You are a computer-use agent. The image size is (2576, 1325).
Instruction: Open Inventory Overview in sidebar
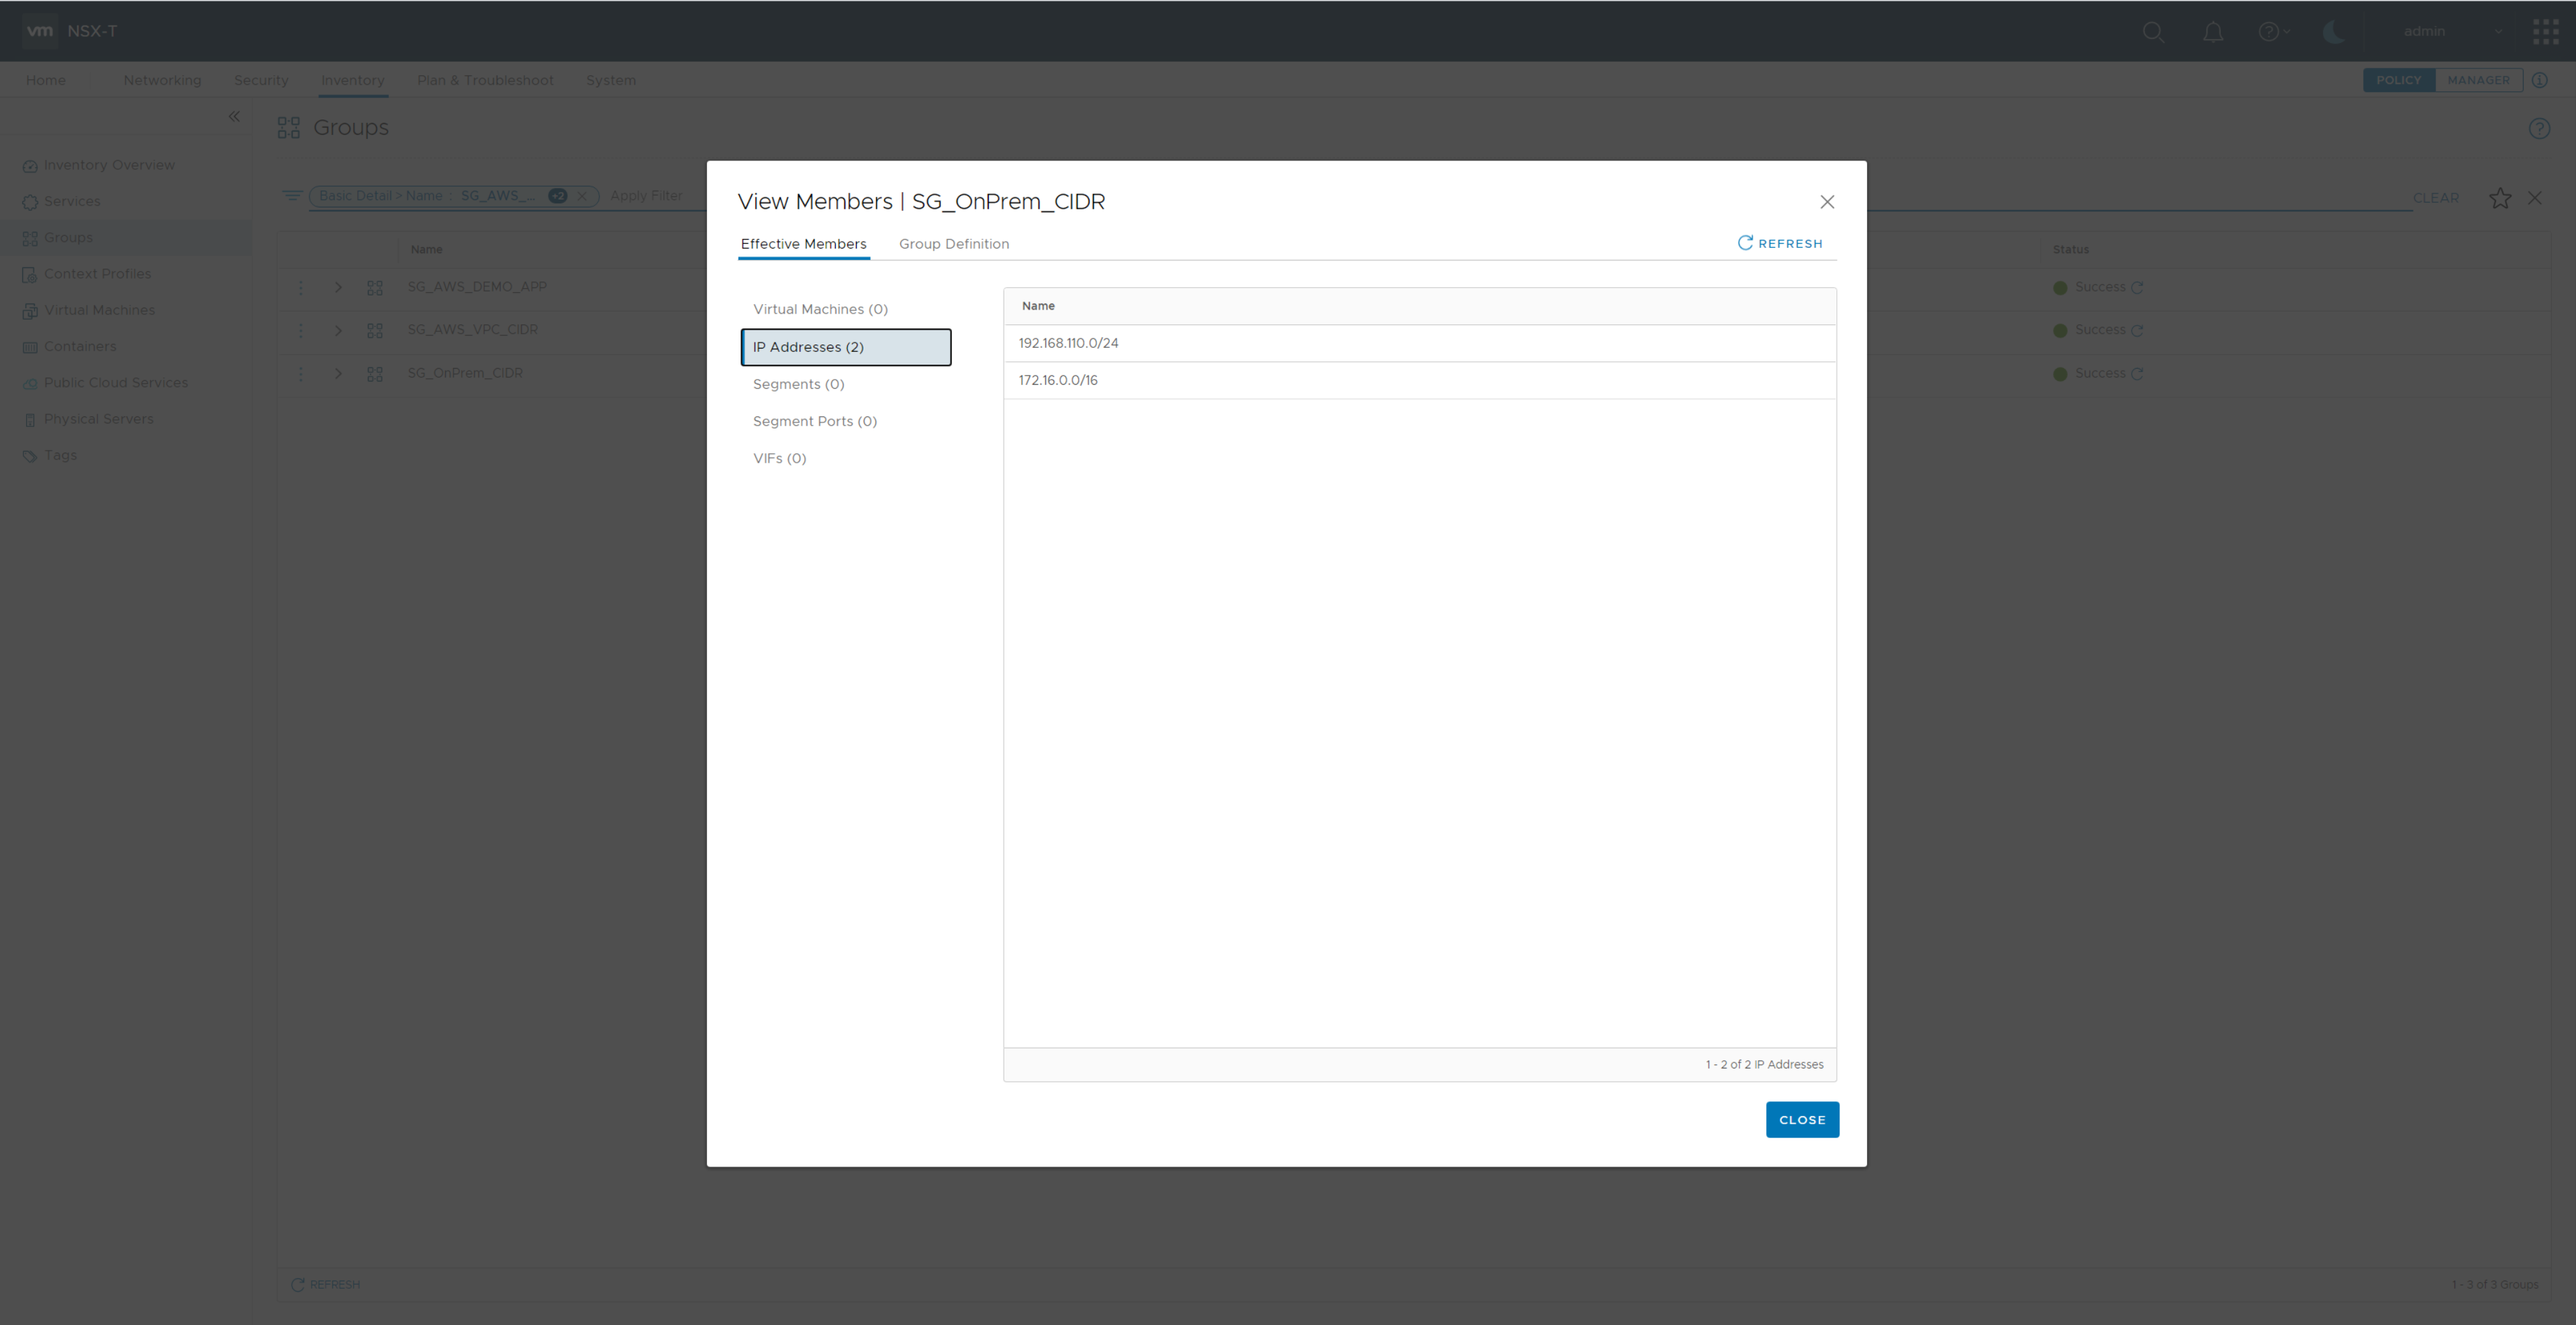pyautogui.click(x=109, y=165)
